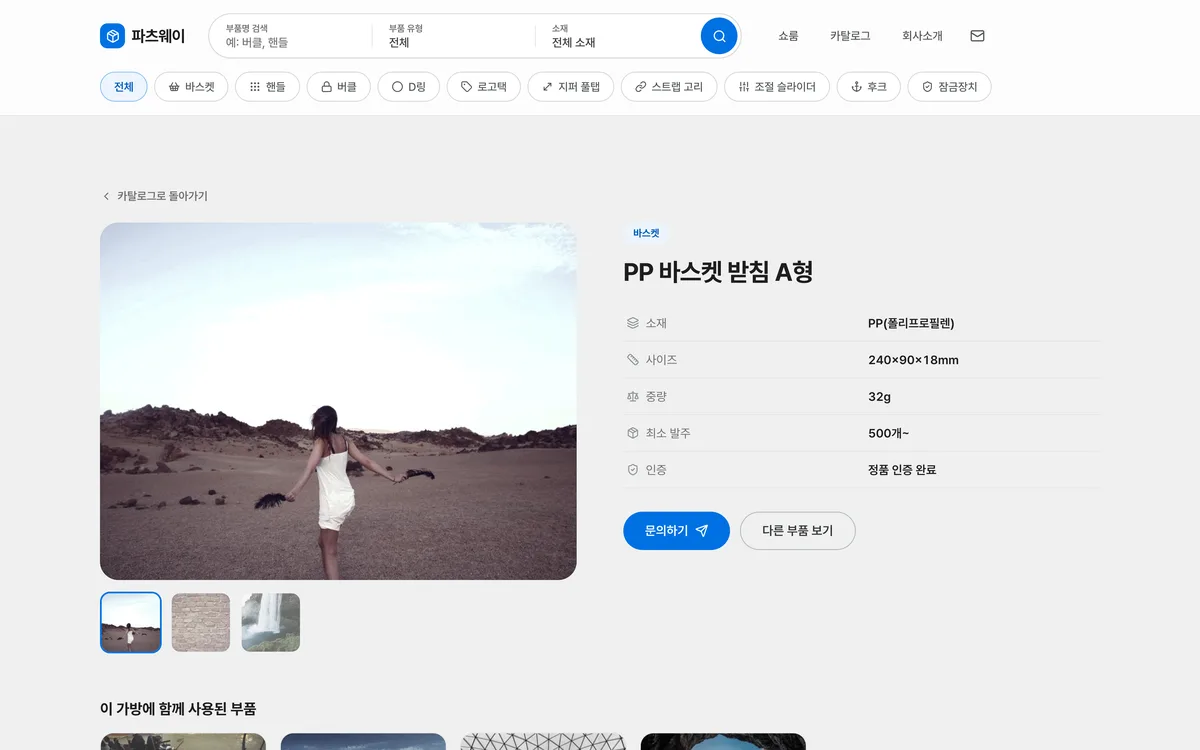The height and width of the screenshot is (750, 1200).
Task: Select the 전체 category chip
Action: coord(124,87)
